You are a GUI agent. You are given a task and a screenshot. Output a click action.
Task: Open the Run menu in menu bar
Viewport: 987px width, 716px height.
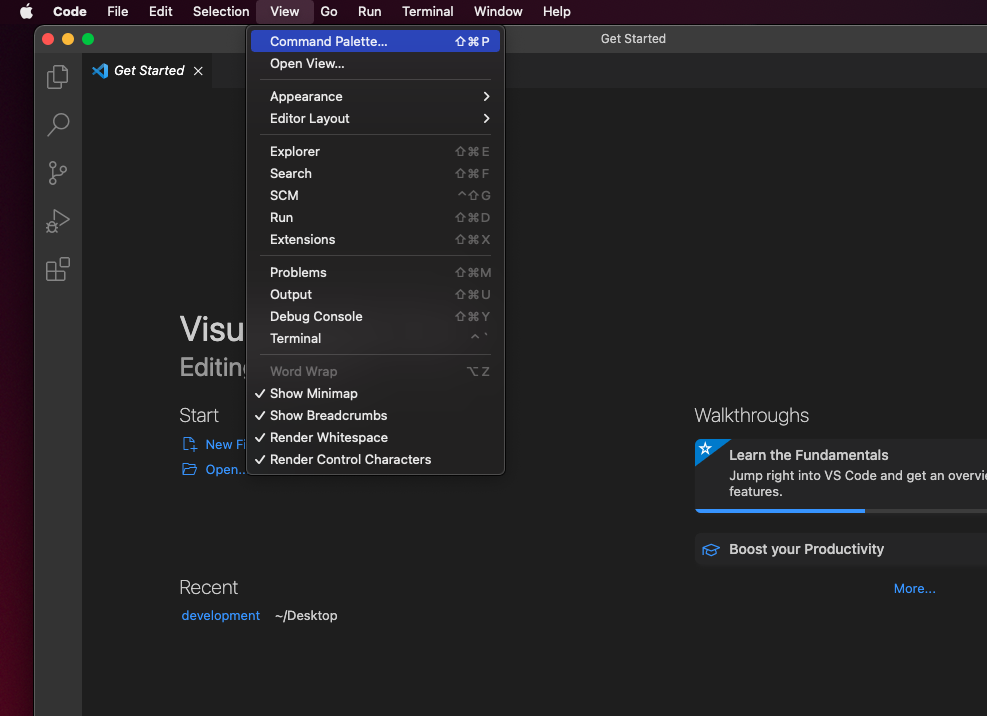coord(369,11)
